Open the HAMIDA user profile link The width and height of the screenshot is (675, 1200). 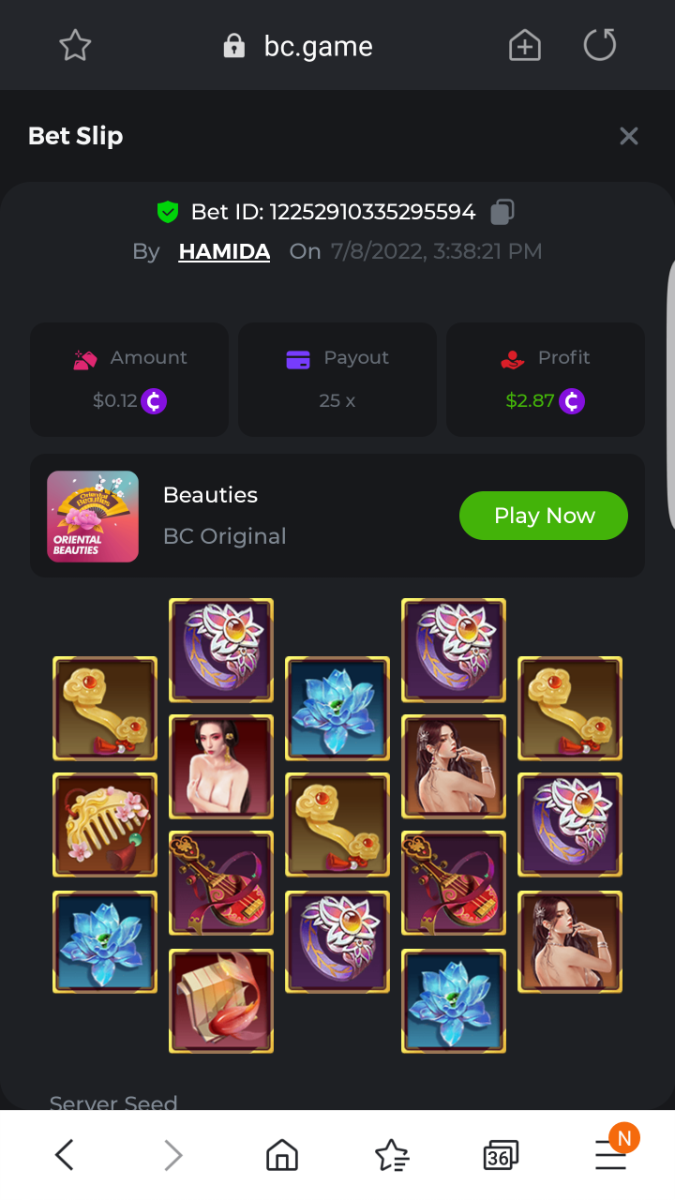pos(224,252)
